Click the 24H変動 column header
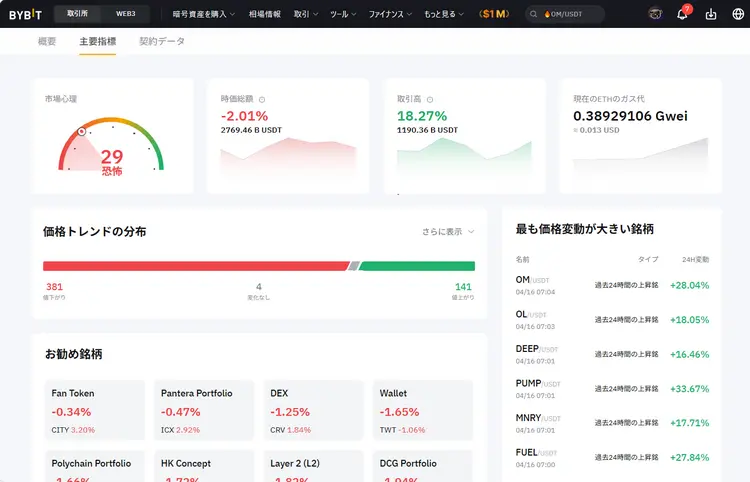 coord(695,260)
